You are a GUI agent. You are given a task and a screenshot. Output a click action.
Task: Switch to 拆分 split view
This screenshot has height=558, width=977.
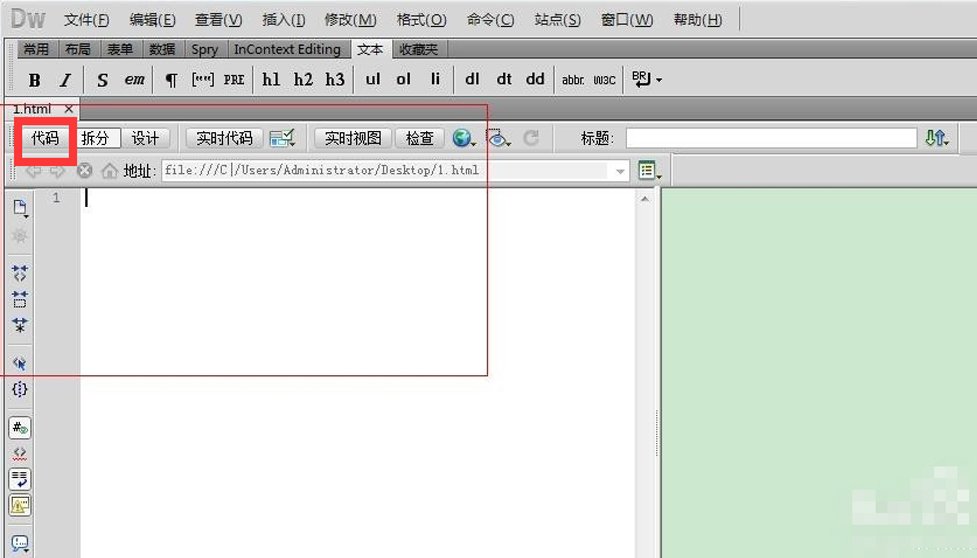[x=95, y=138]
